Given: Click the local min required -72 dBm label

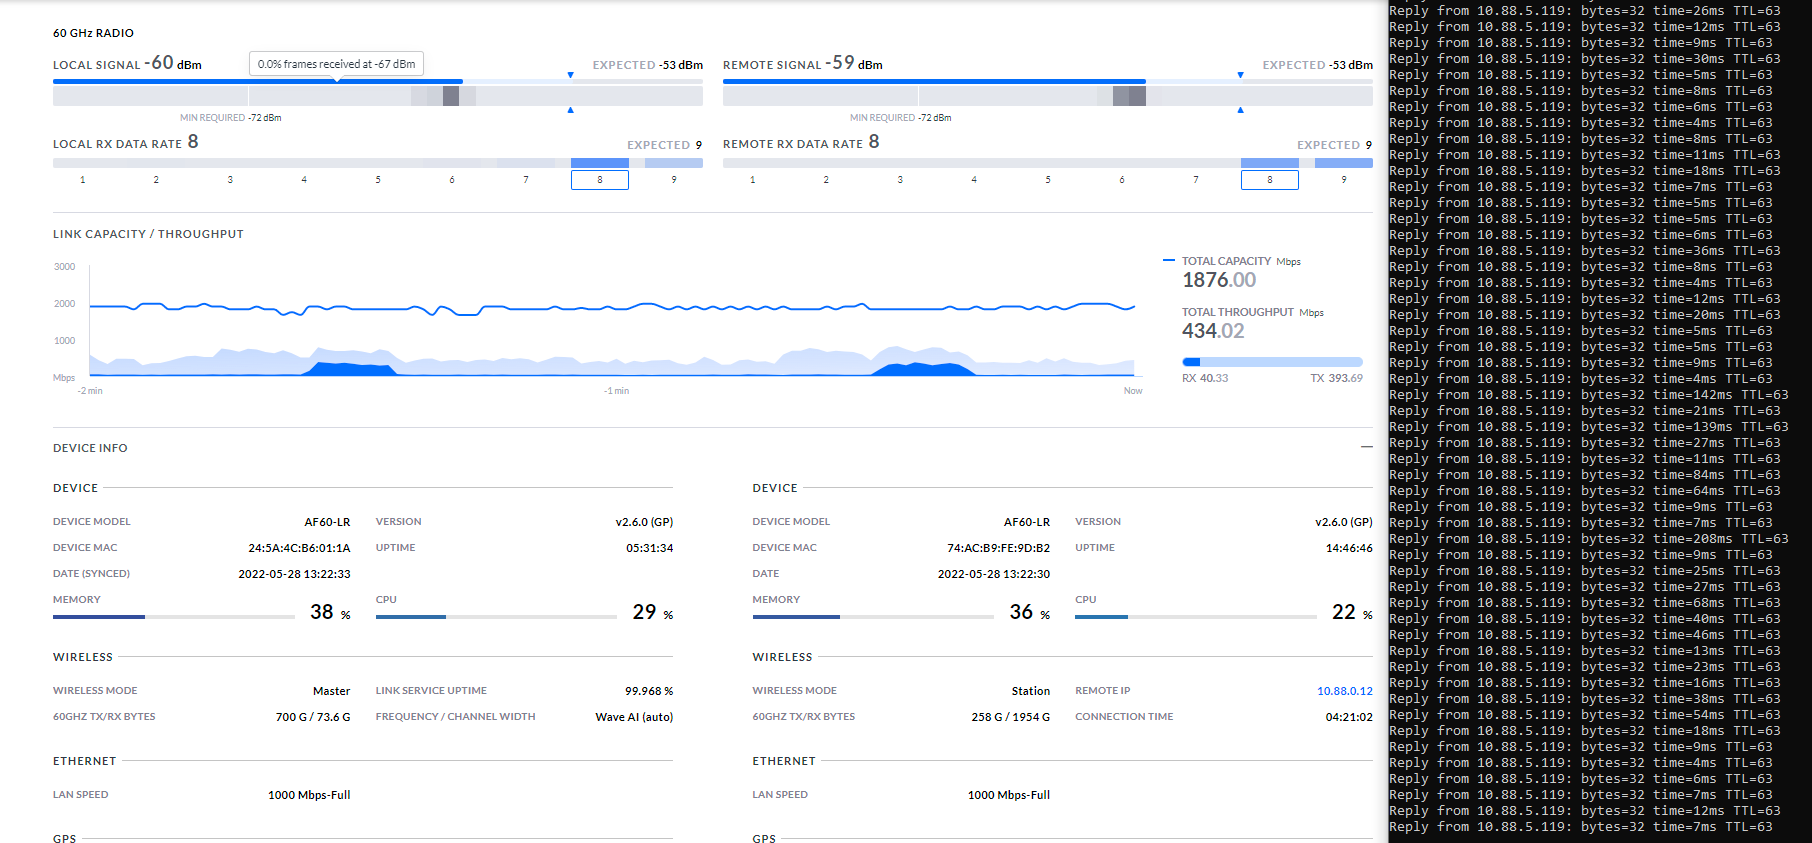Looking at the screenshot, I should pyautogui.click(x=230, y=118).
